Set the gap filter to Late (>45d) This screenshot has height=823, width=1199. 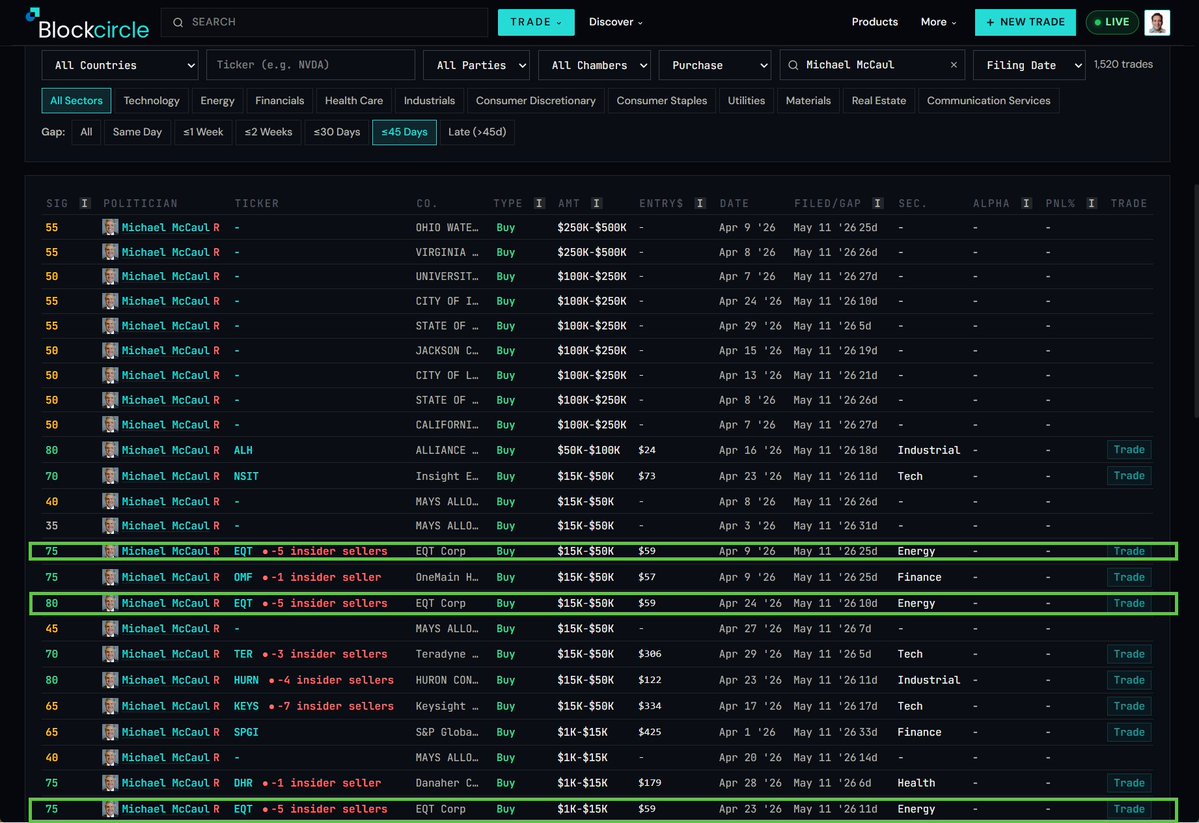pos(477,132)
